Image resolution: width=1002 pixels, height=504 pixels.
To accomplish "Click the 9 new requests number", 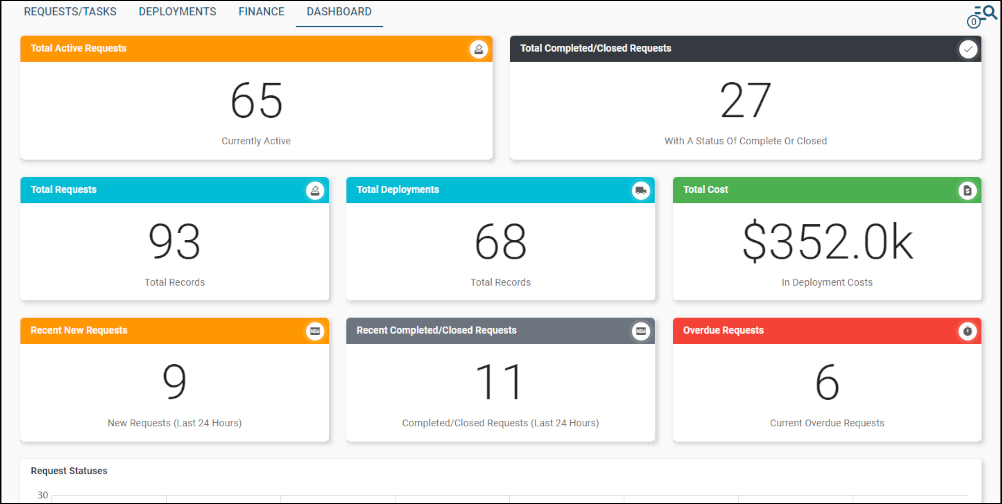I will pyautogui.click(x=174, y=383).
